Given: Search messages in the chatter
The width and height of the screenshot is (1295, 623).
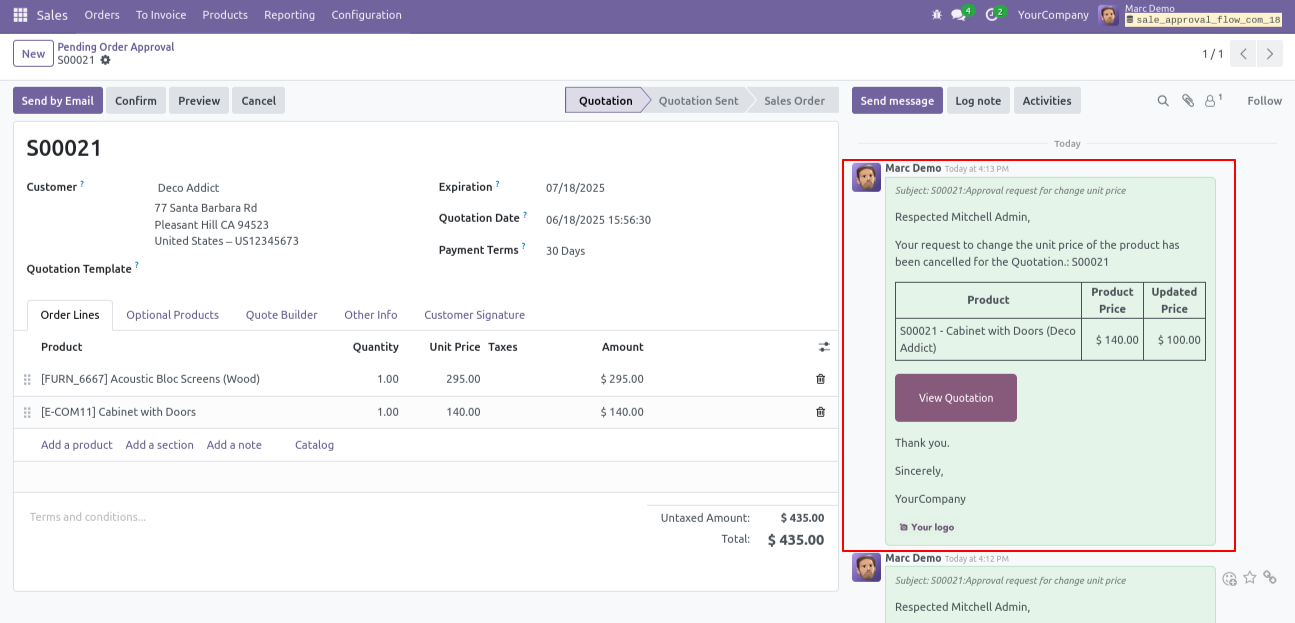Looking at the screenshot, I should 1163,101.
